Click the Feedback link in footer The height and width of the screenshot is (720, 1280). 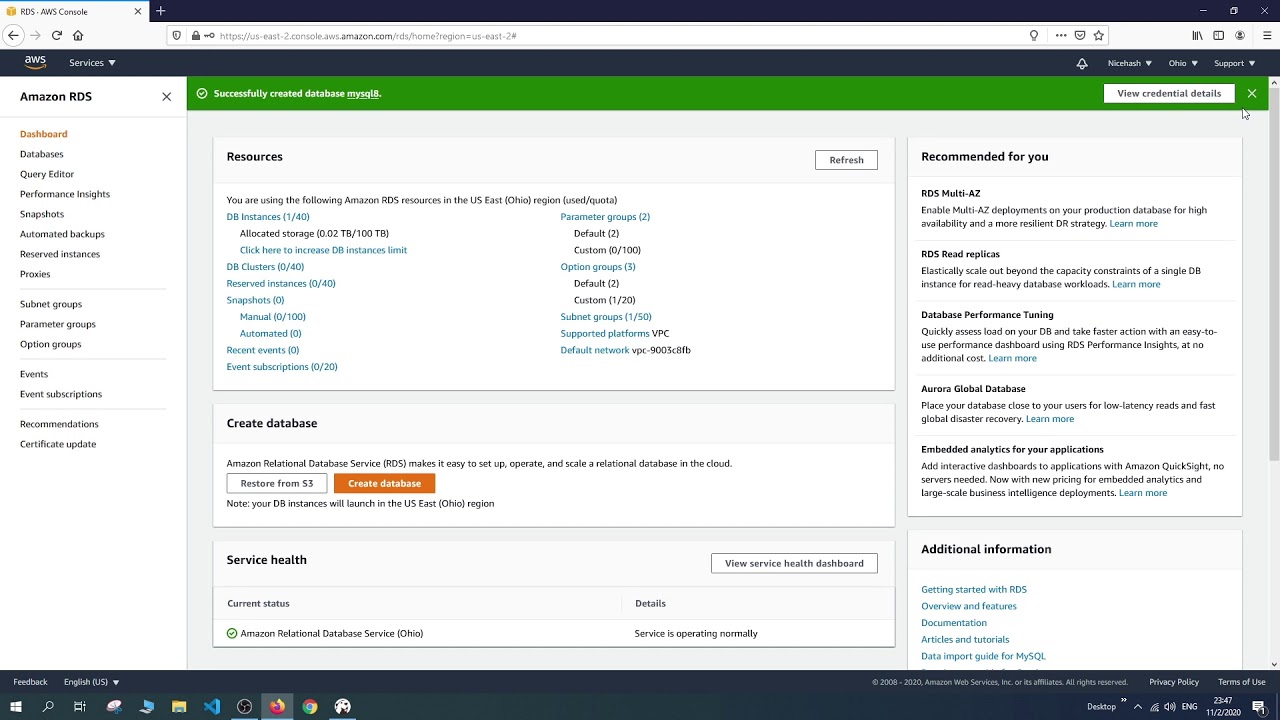[30, 682]
